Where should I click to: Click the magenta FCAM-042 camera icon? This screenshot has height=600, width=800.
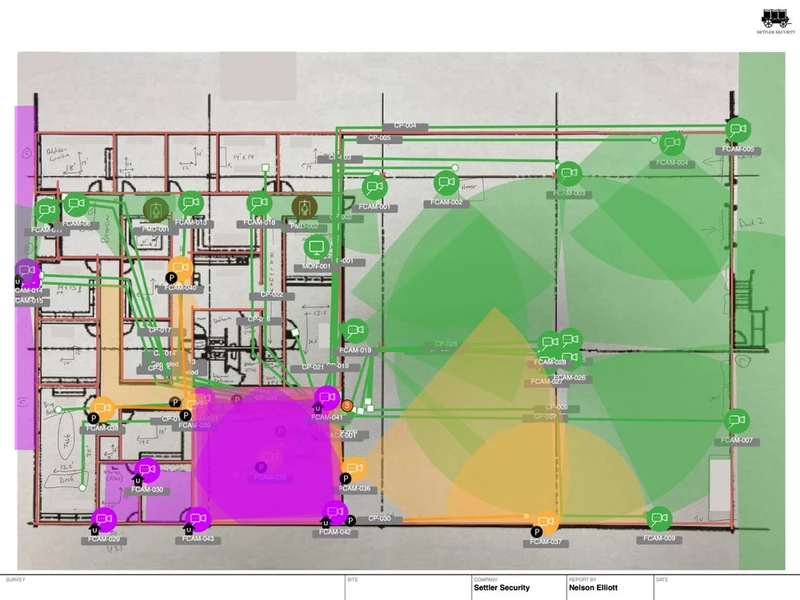(335, 513)
